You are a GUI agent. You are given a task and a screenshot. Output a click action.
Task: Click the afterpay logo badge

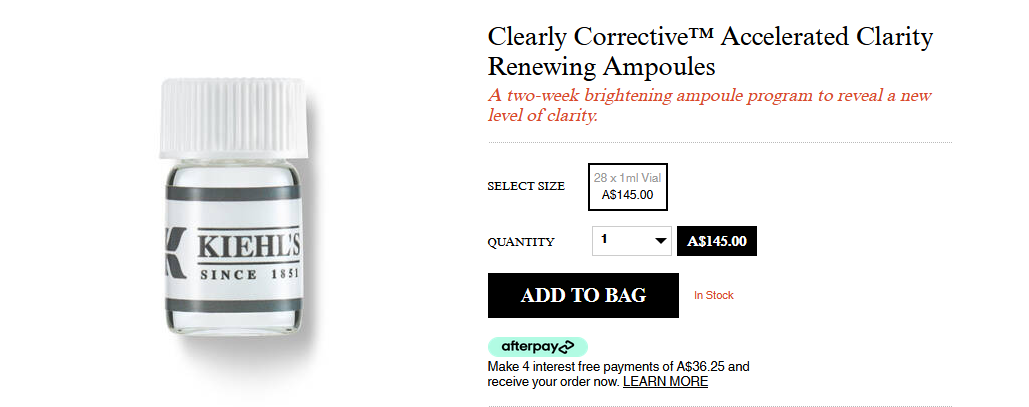coord(537,347)
